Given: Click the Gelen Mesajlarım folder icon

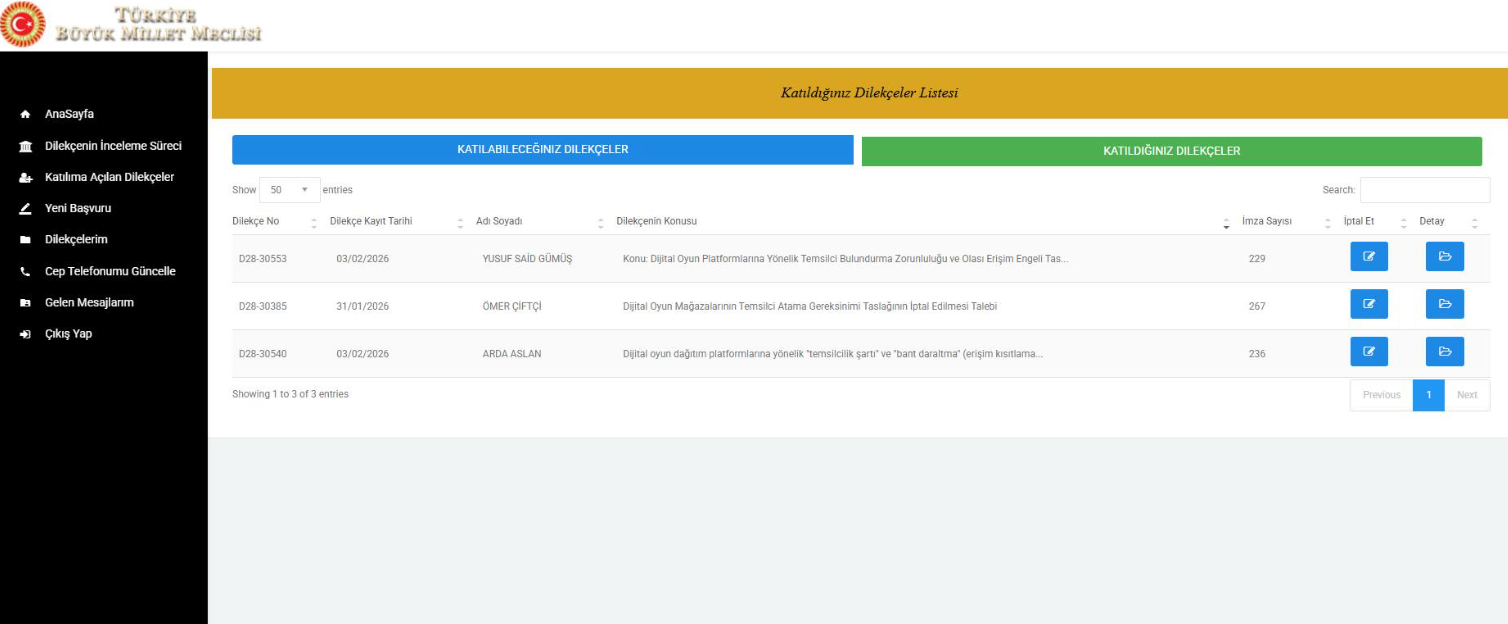Looking at the screenshot, I should click(x=25, y=303).
